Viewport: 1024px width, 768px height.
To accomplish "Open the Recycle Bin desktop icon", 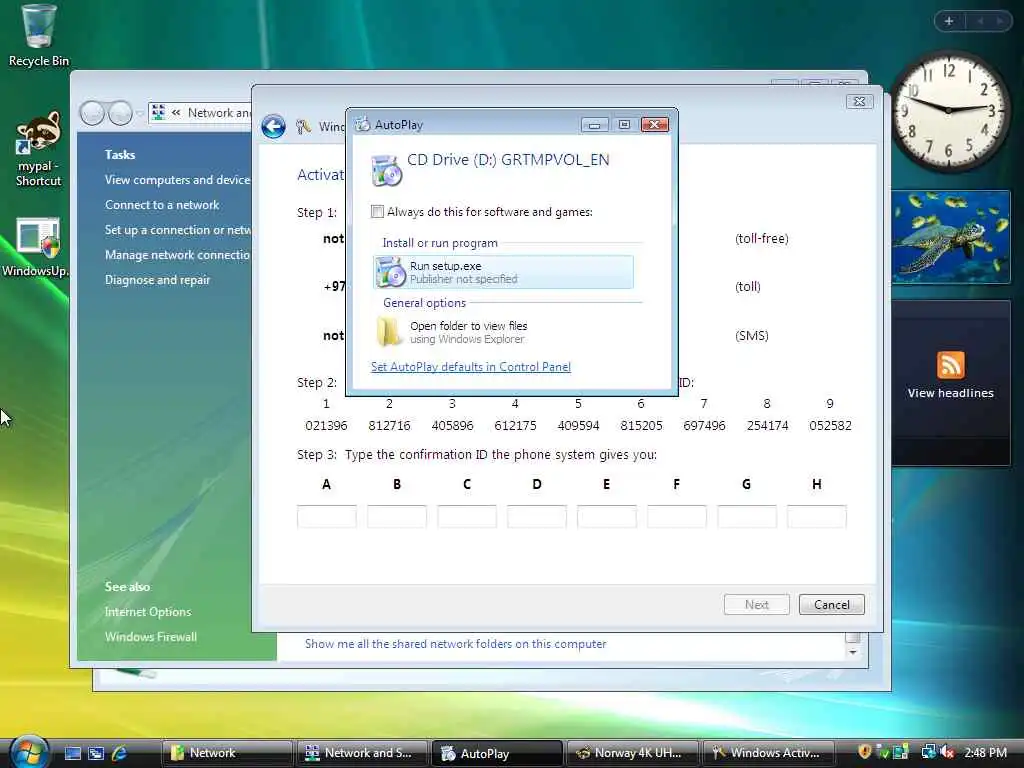I will click(38, 35).
